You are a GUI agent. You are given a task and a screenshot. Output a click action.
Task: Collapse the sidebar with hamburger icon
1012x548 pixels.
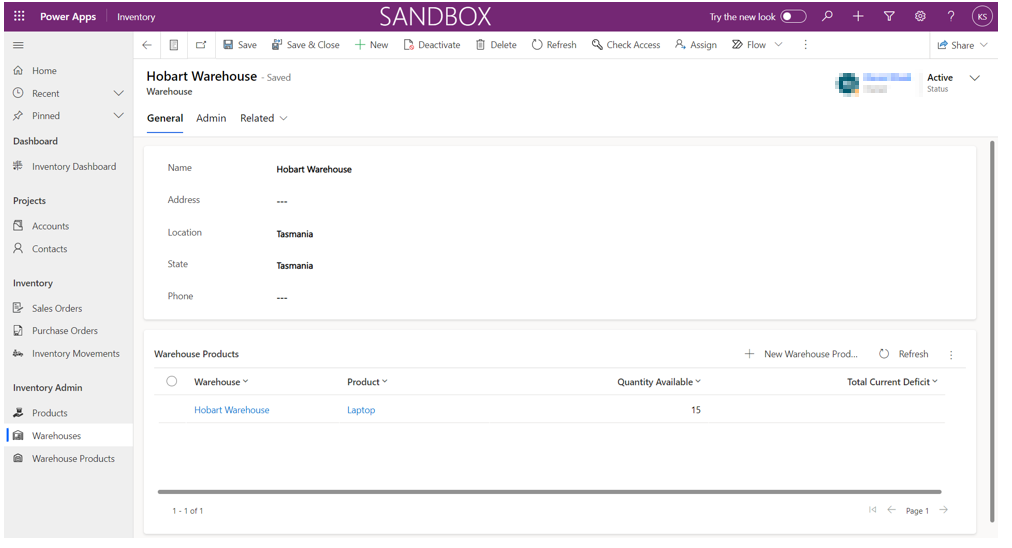(18, 45)
